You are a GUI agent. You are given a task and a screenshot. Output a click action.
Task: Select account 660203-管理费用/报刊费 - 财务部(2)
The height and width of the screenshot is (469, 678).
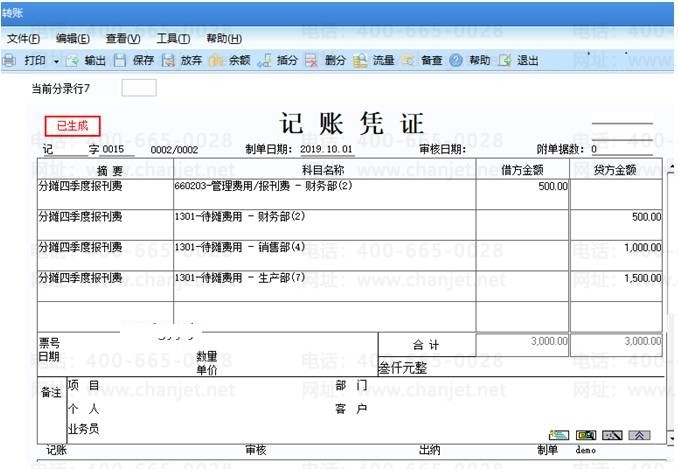pyautogui.click(x=263, y=186)
